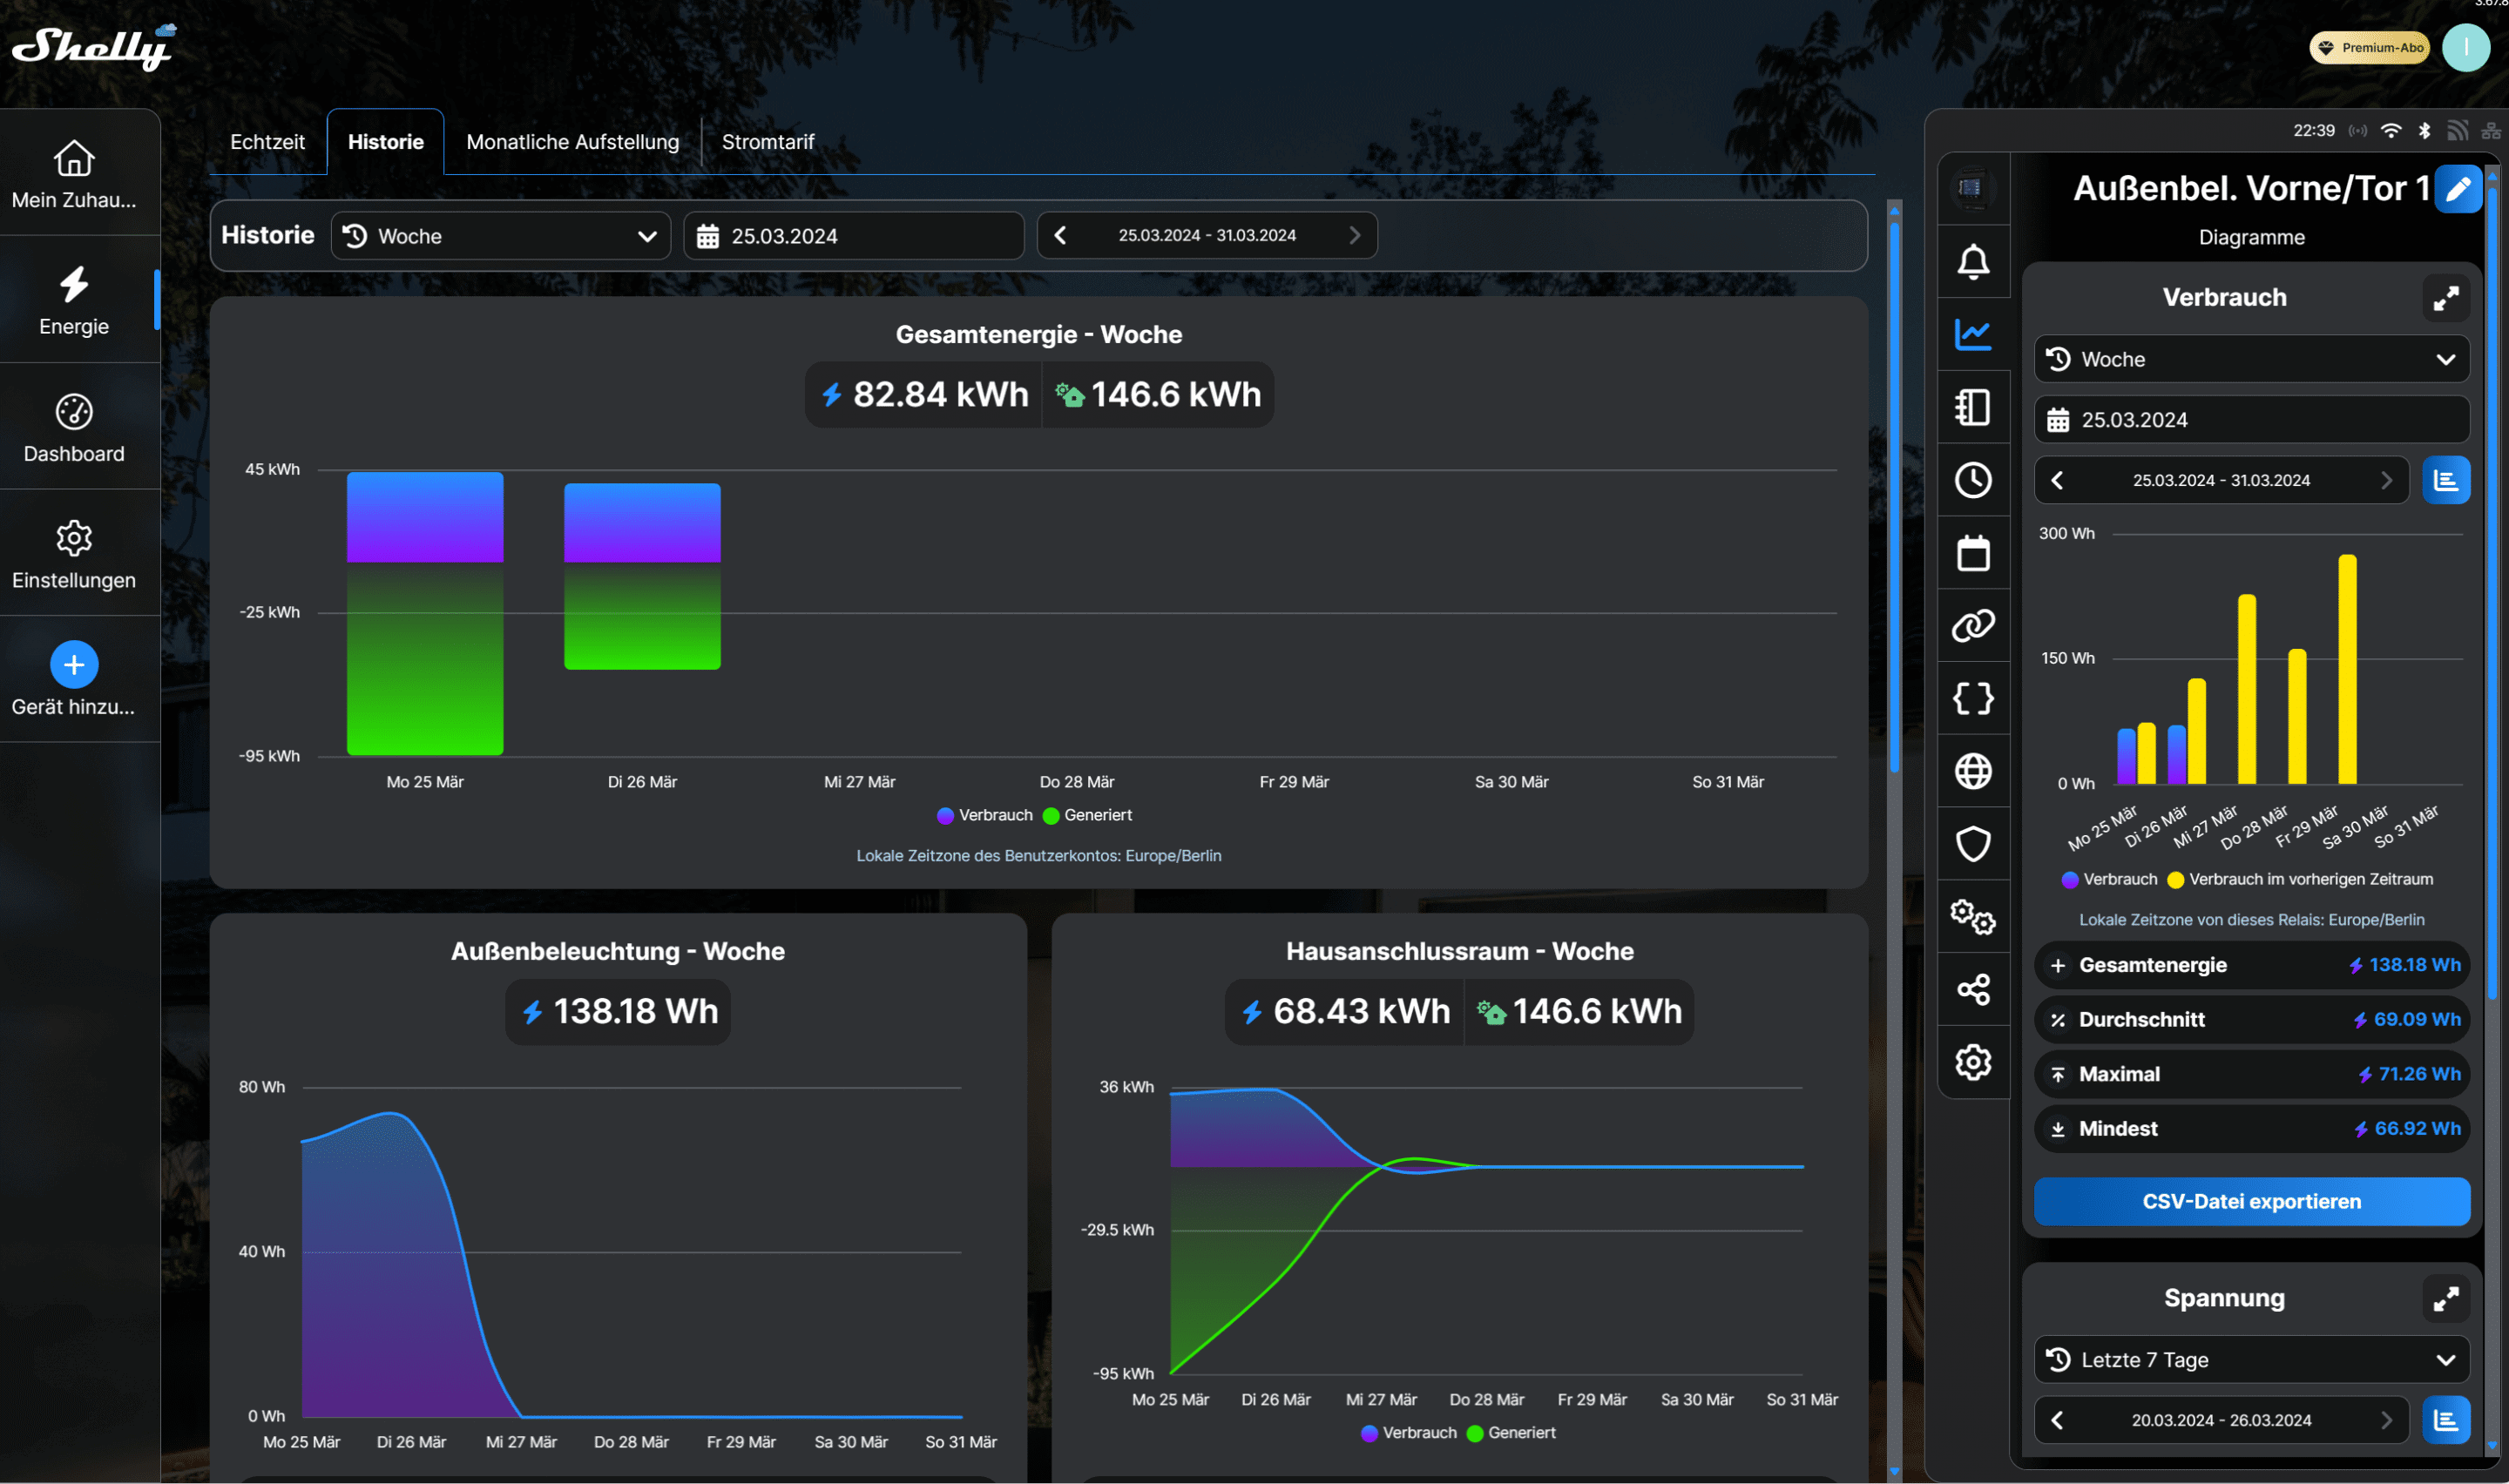The width and height of the screenshot is (2509, 1484).
Task: Click the share icon in device sidebar
Action: (1972, 990)
